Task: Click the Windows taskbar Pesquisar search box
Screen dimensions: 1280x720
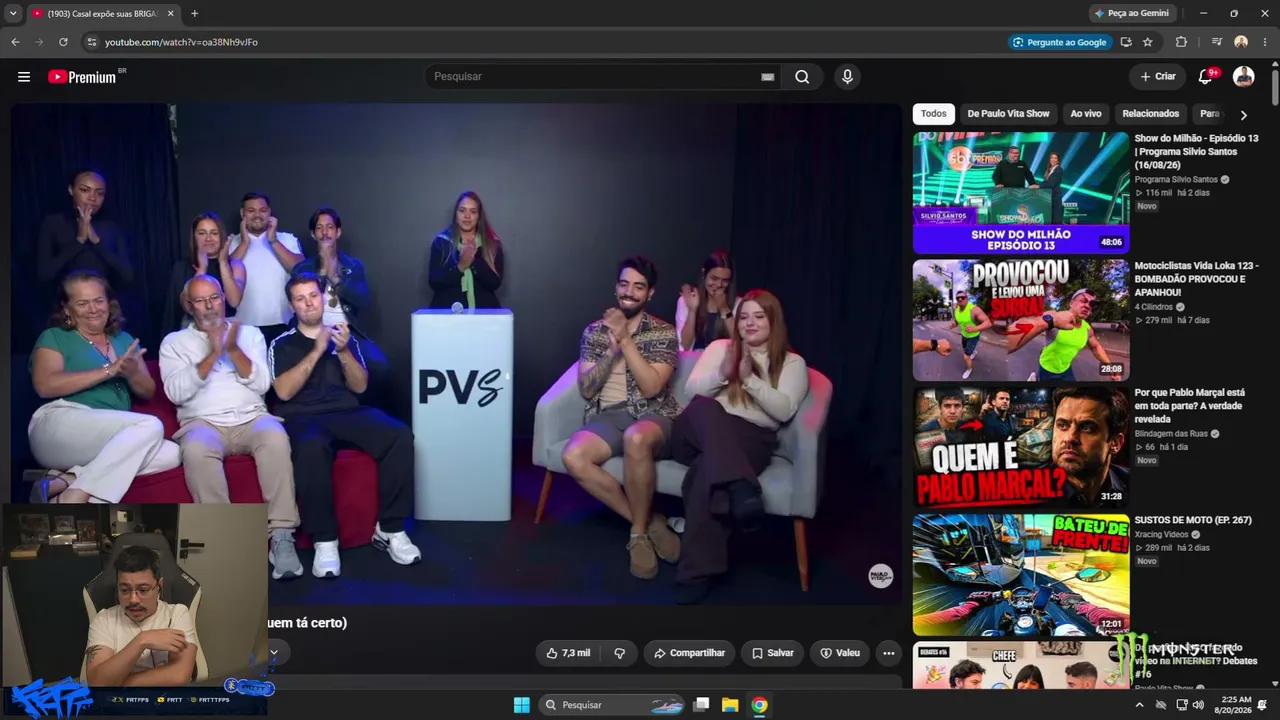Action: [x=613, y=705]
